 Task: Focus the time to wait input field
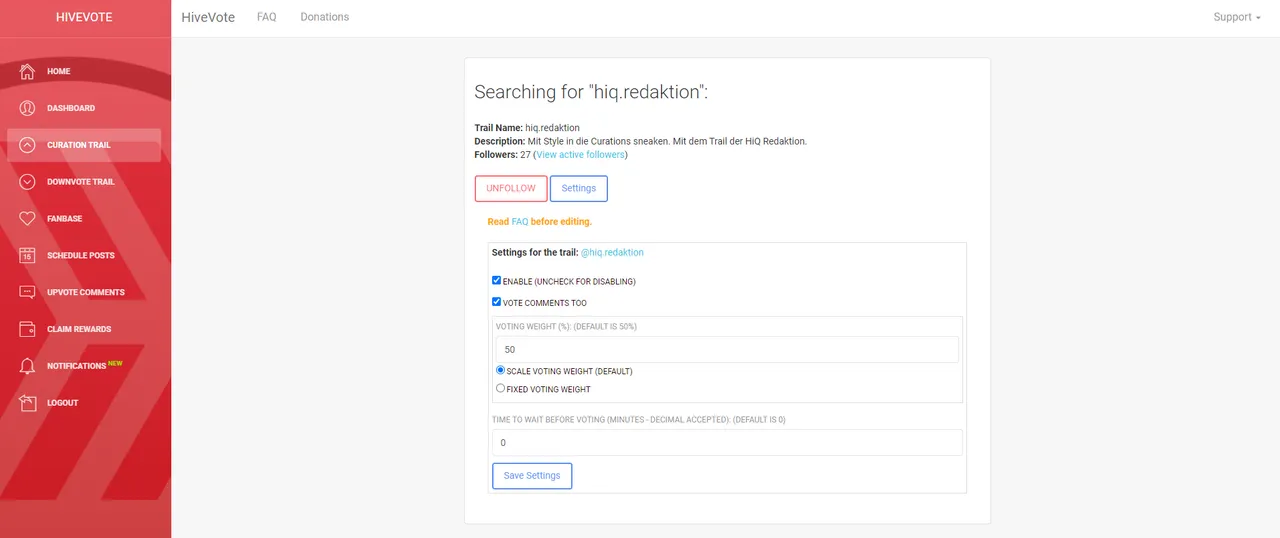727,443
